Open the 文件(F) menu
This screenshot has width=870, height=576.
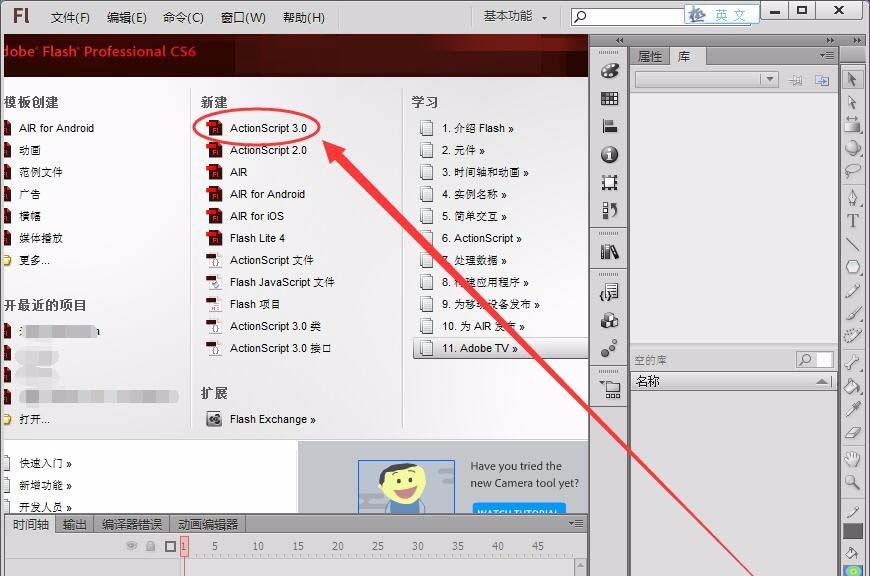pos(70,17)
